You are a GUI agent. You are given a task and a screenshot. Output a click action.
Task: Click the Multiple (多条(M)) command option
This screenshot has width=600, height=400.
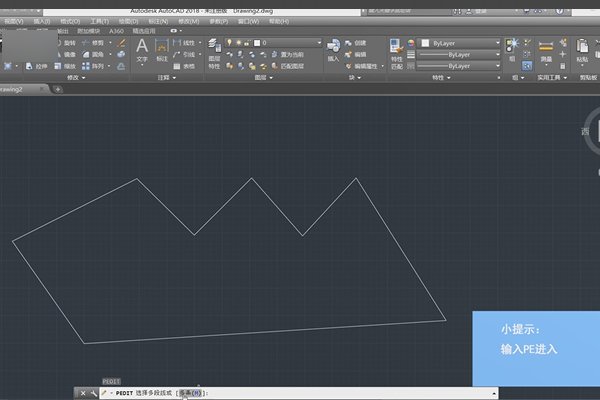[x=188, y=394]
